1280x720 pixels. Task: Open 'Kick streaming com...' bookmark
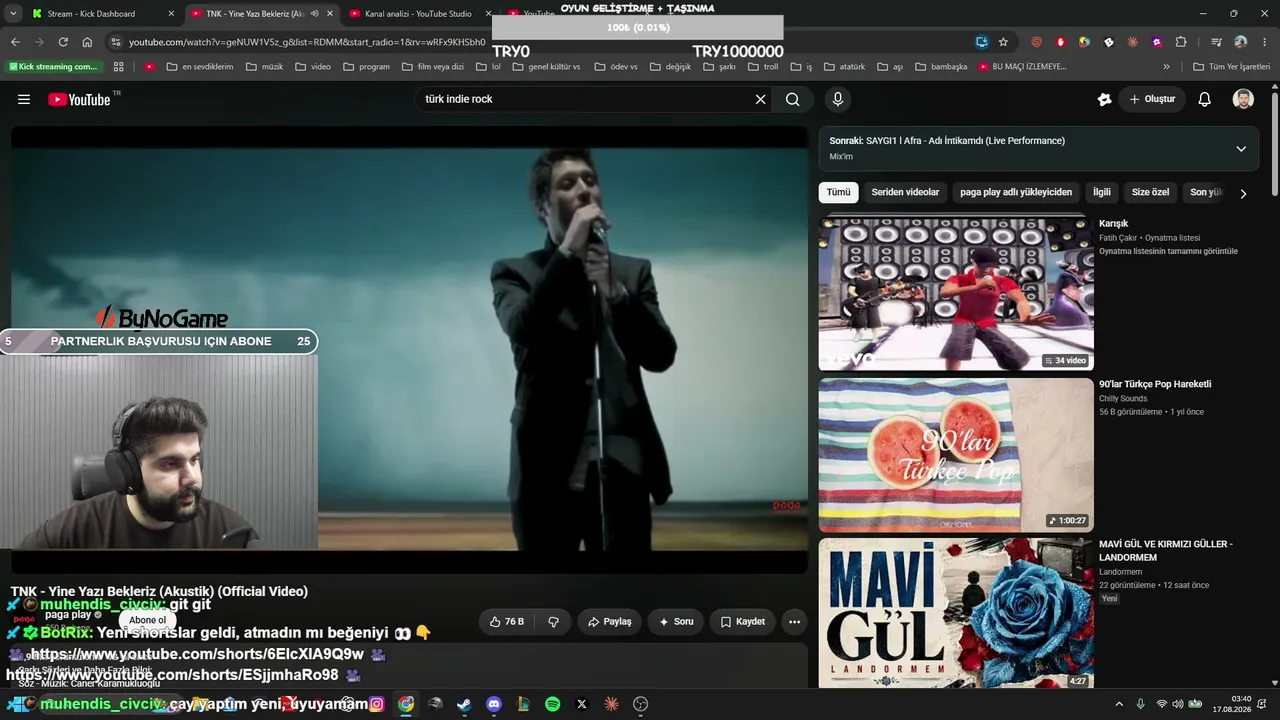tap(54, 67)
